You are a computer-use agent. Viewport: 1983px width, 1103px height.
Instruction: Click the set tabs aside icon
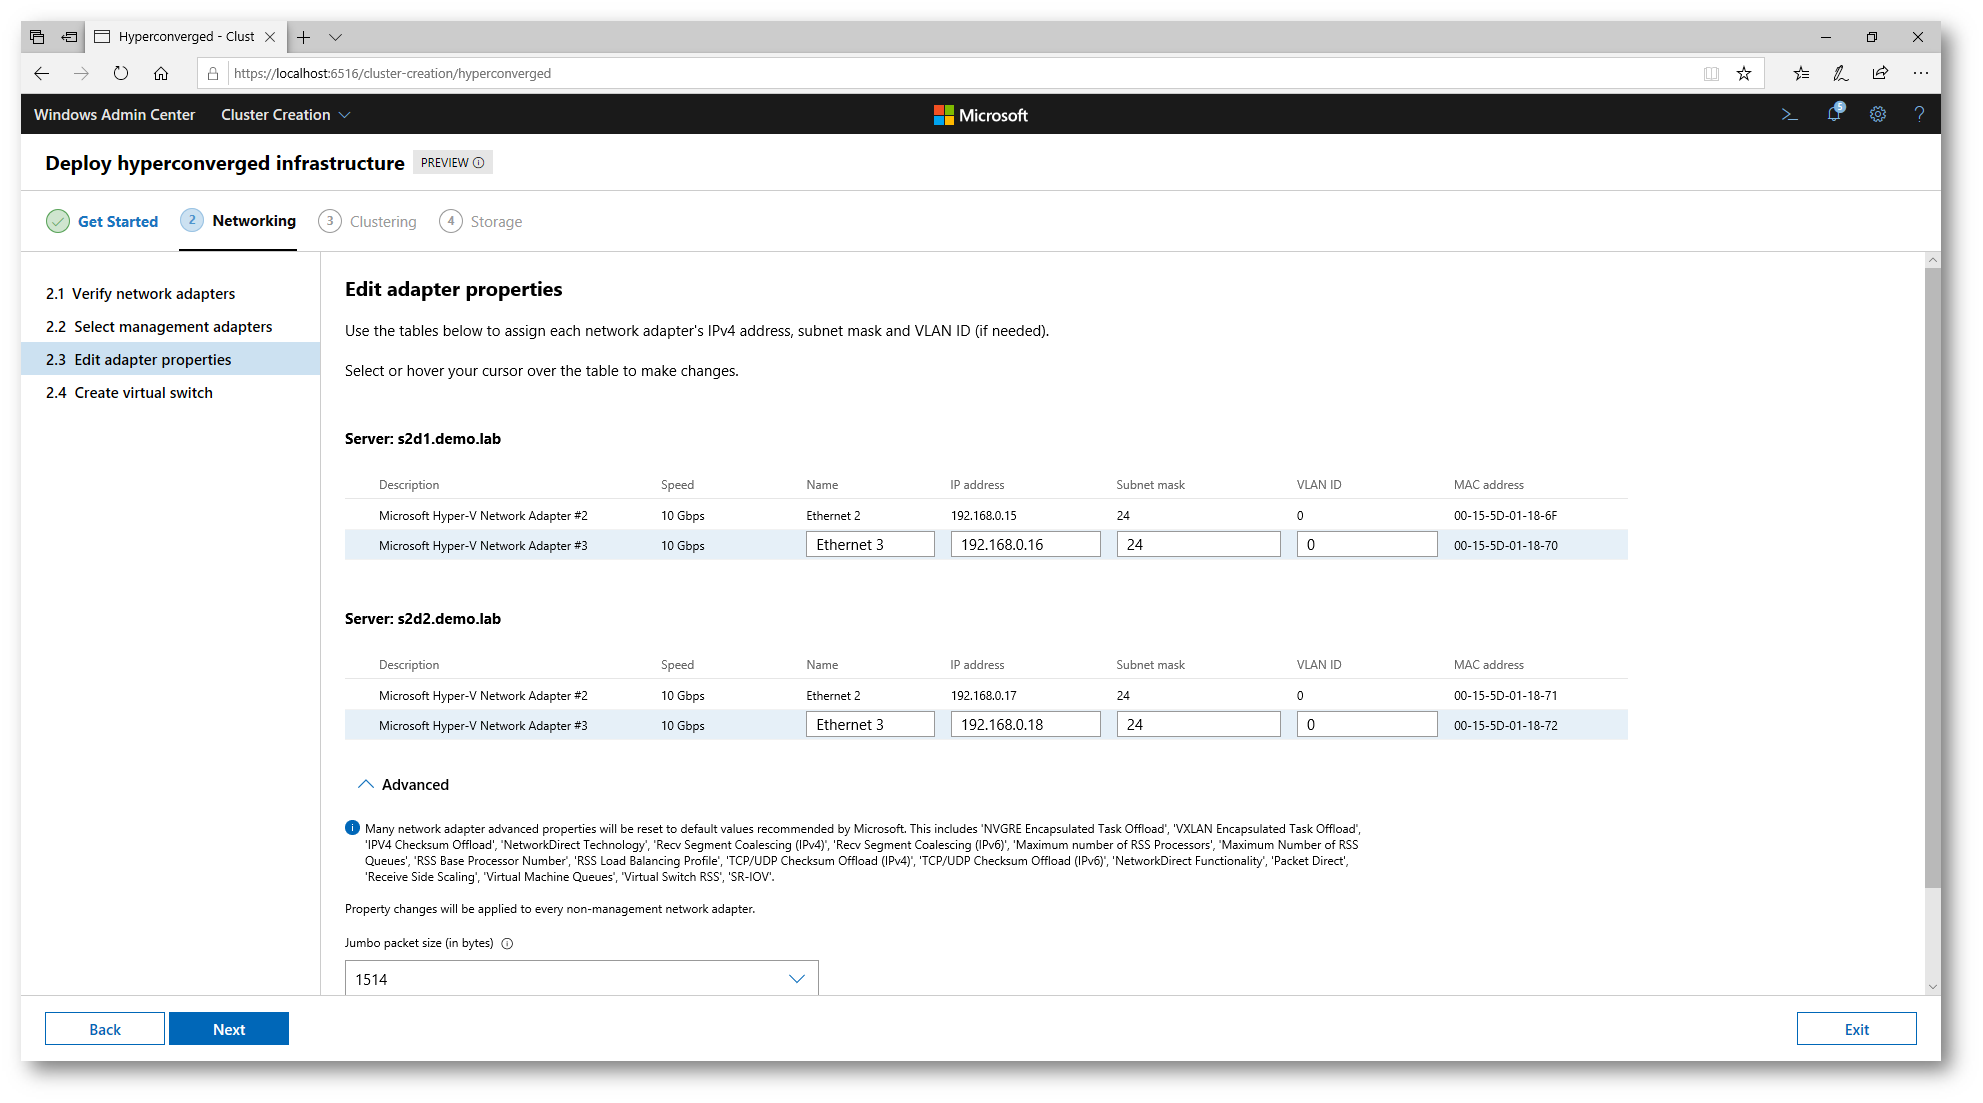[69, 37]
